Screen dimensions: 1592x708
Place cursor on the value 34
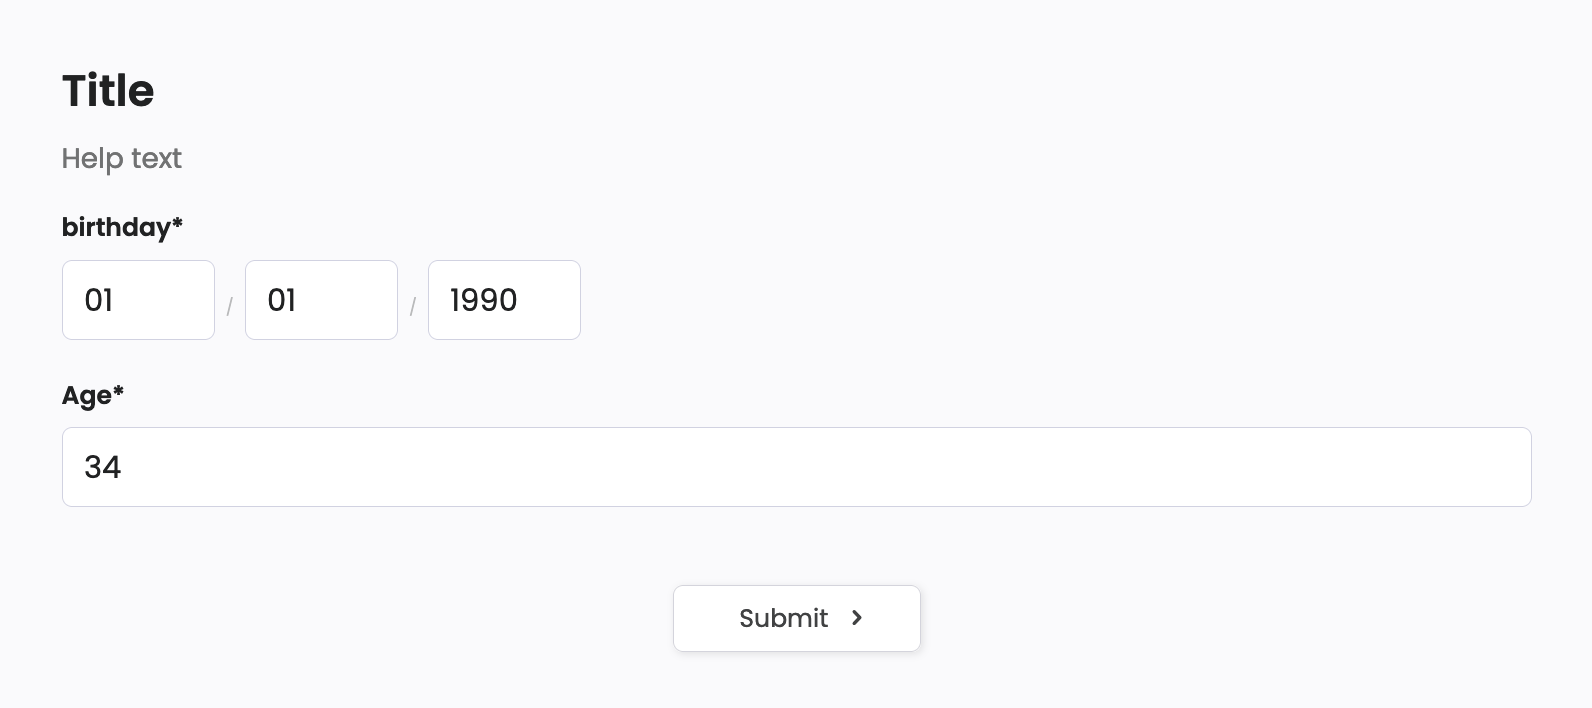coord(103,467)
